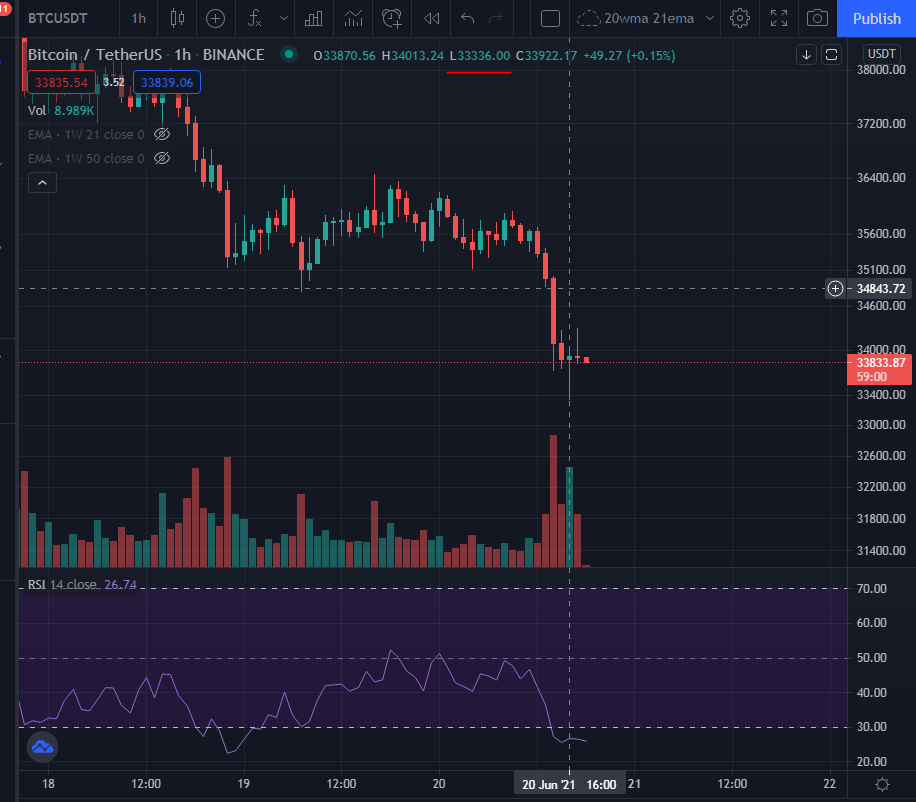This screenshot has width=916, height=802.
Task: Click the 70.00 RSI axis level
Action: pyautogui.click(x=872, y=589)
